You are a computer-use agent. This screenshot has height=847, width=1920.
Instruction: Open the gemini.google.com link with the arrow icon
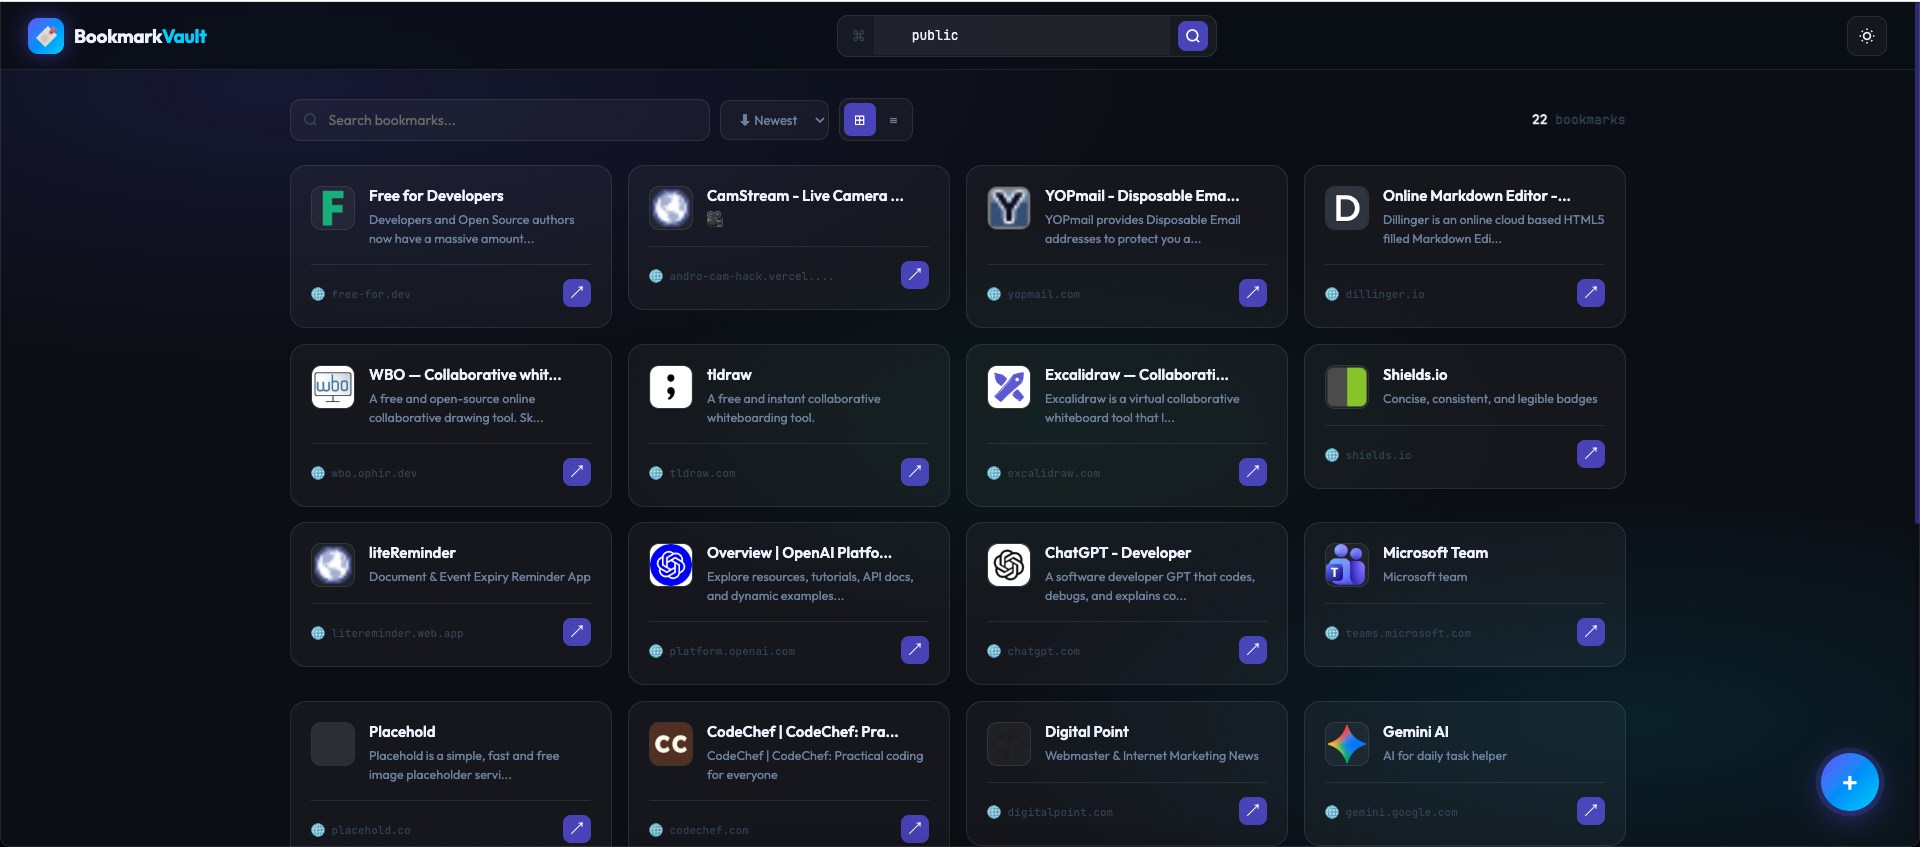(x=1591, y=811)
